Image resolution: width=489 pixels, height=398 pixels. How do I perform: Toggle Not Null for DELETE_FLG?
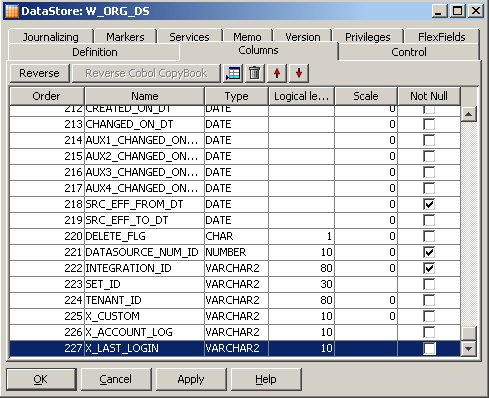[429, 236]
